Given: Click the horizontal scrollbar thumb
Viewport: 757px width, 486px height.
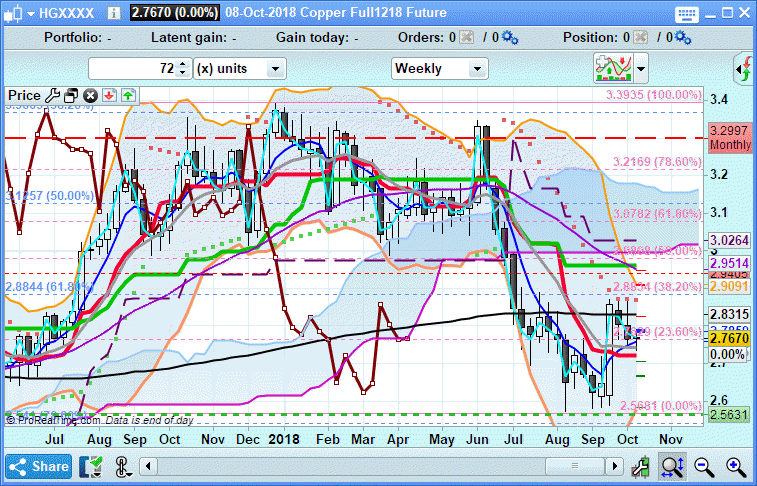Looking at the screenshot, I should [x=575, y=466].
